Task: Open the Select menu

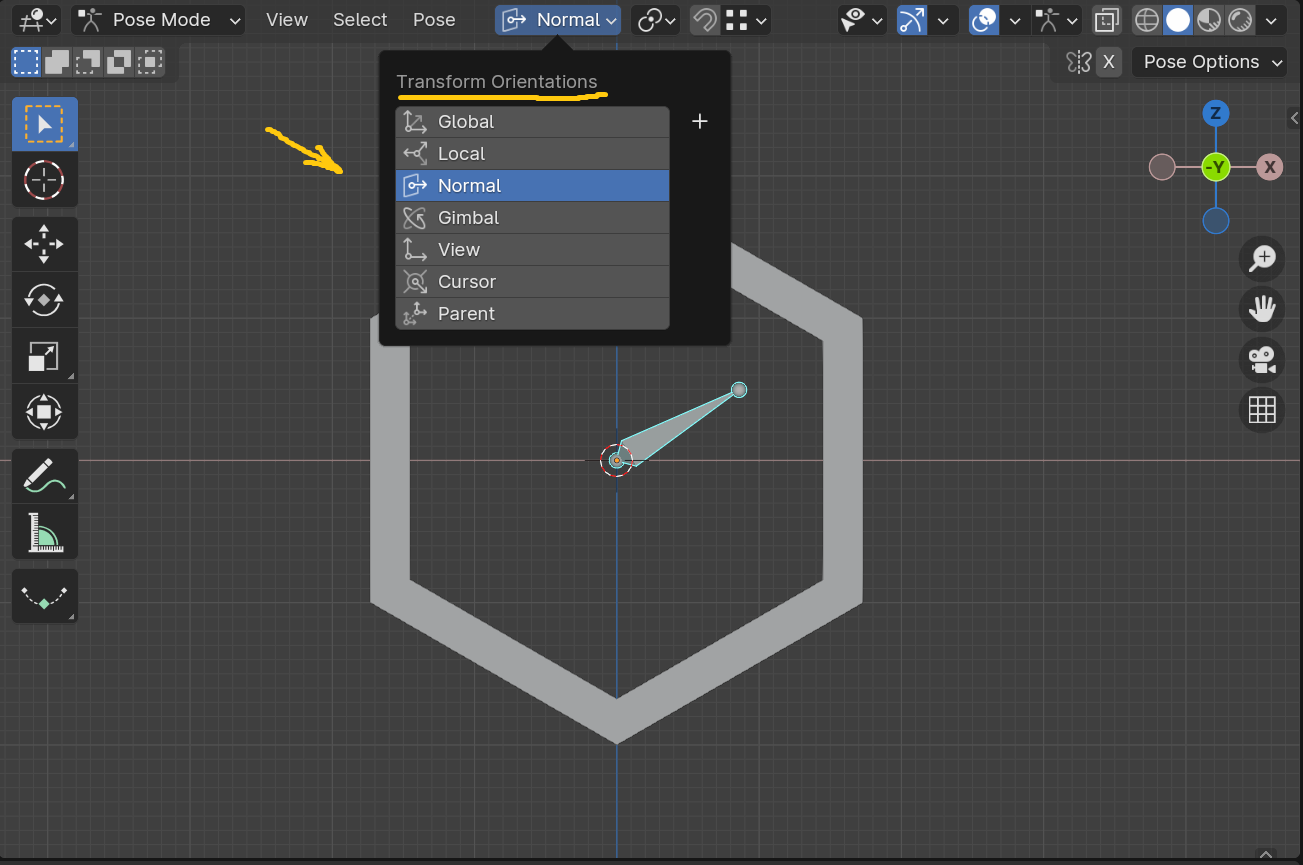Action: click(360, 20)
